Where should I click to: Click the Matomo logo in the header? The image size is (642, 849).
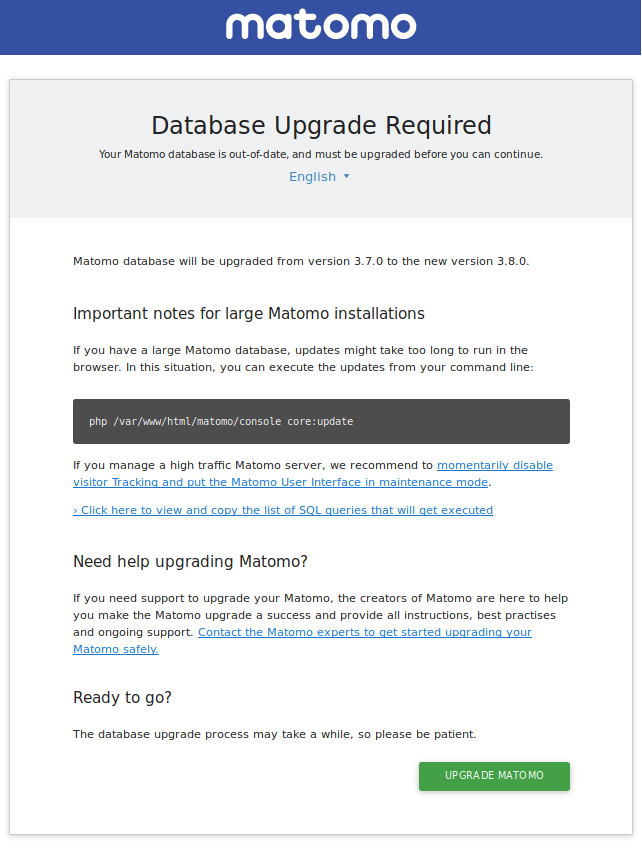click(x=320, y=25)
